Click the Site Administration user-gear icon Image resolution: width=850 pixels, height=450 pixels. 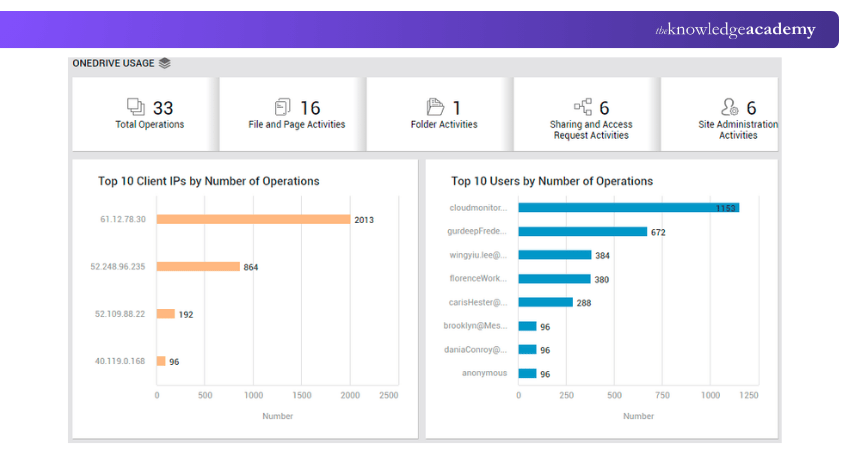coord(730,107)
